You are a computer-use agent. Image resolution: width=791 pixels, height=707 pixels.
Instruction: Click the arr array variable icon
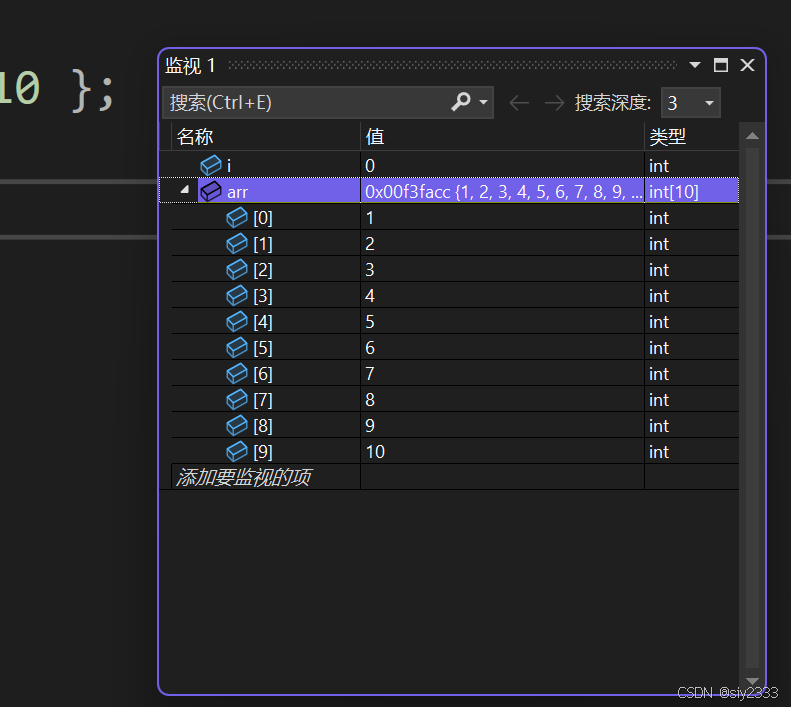click(211, 191)
